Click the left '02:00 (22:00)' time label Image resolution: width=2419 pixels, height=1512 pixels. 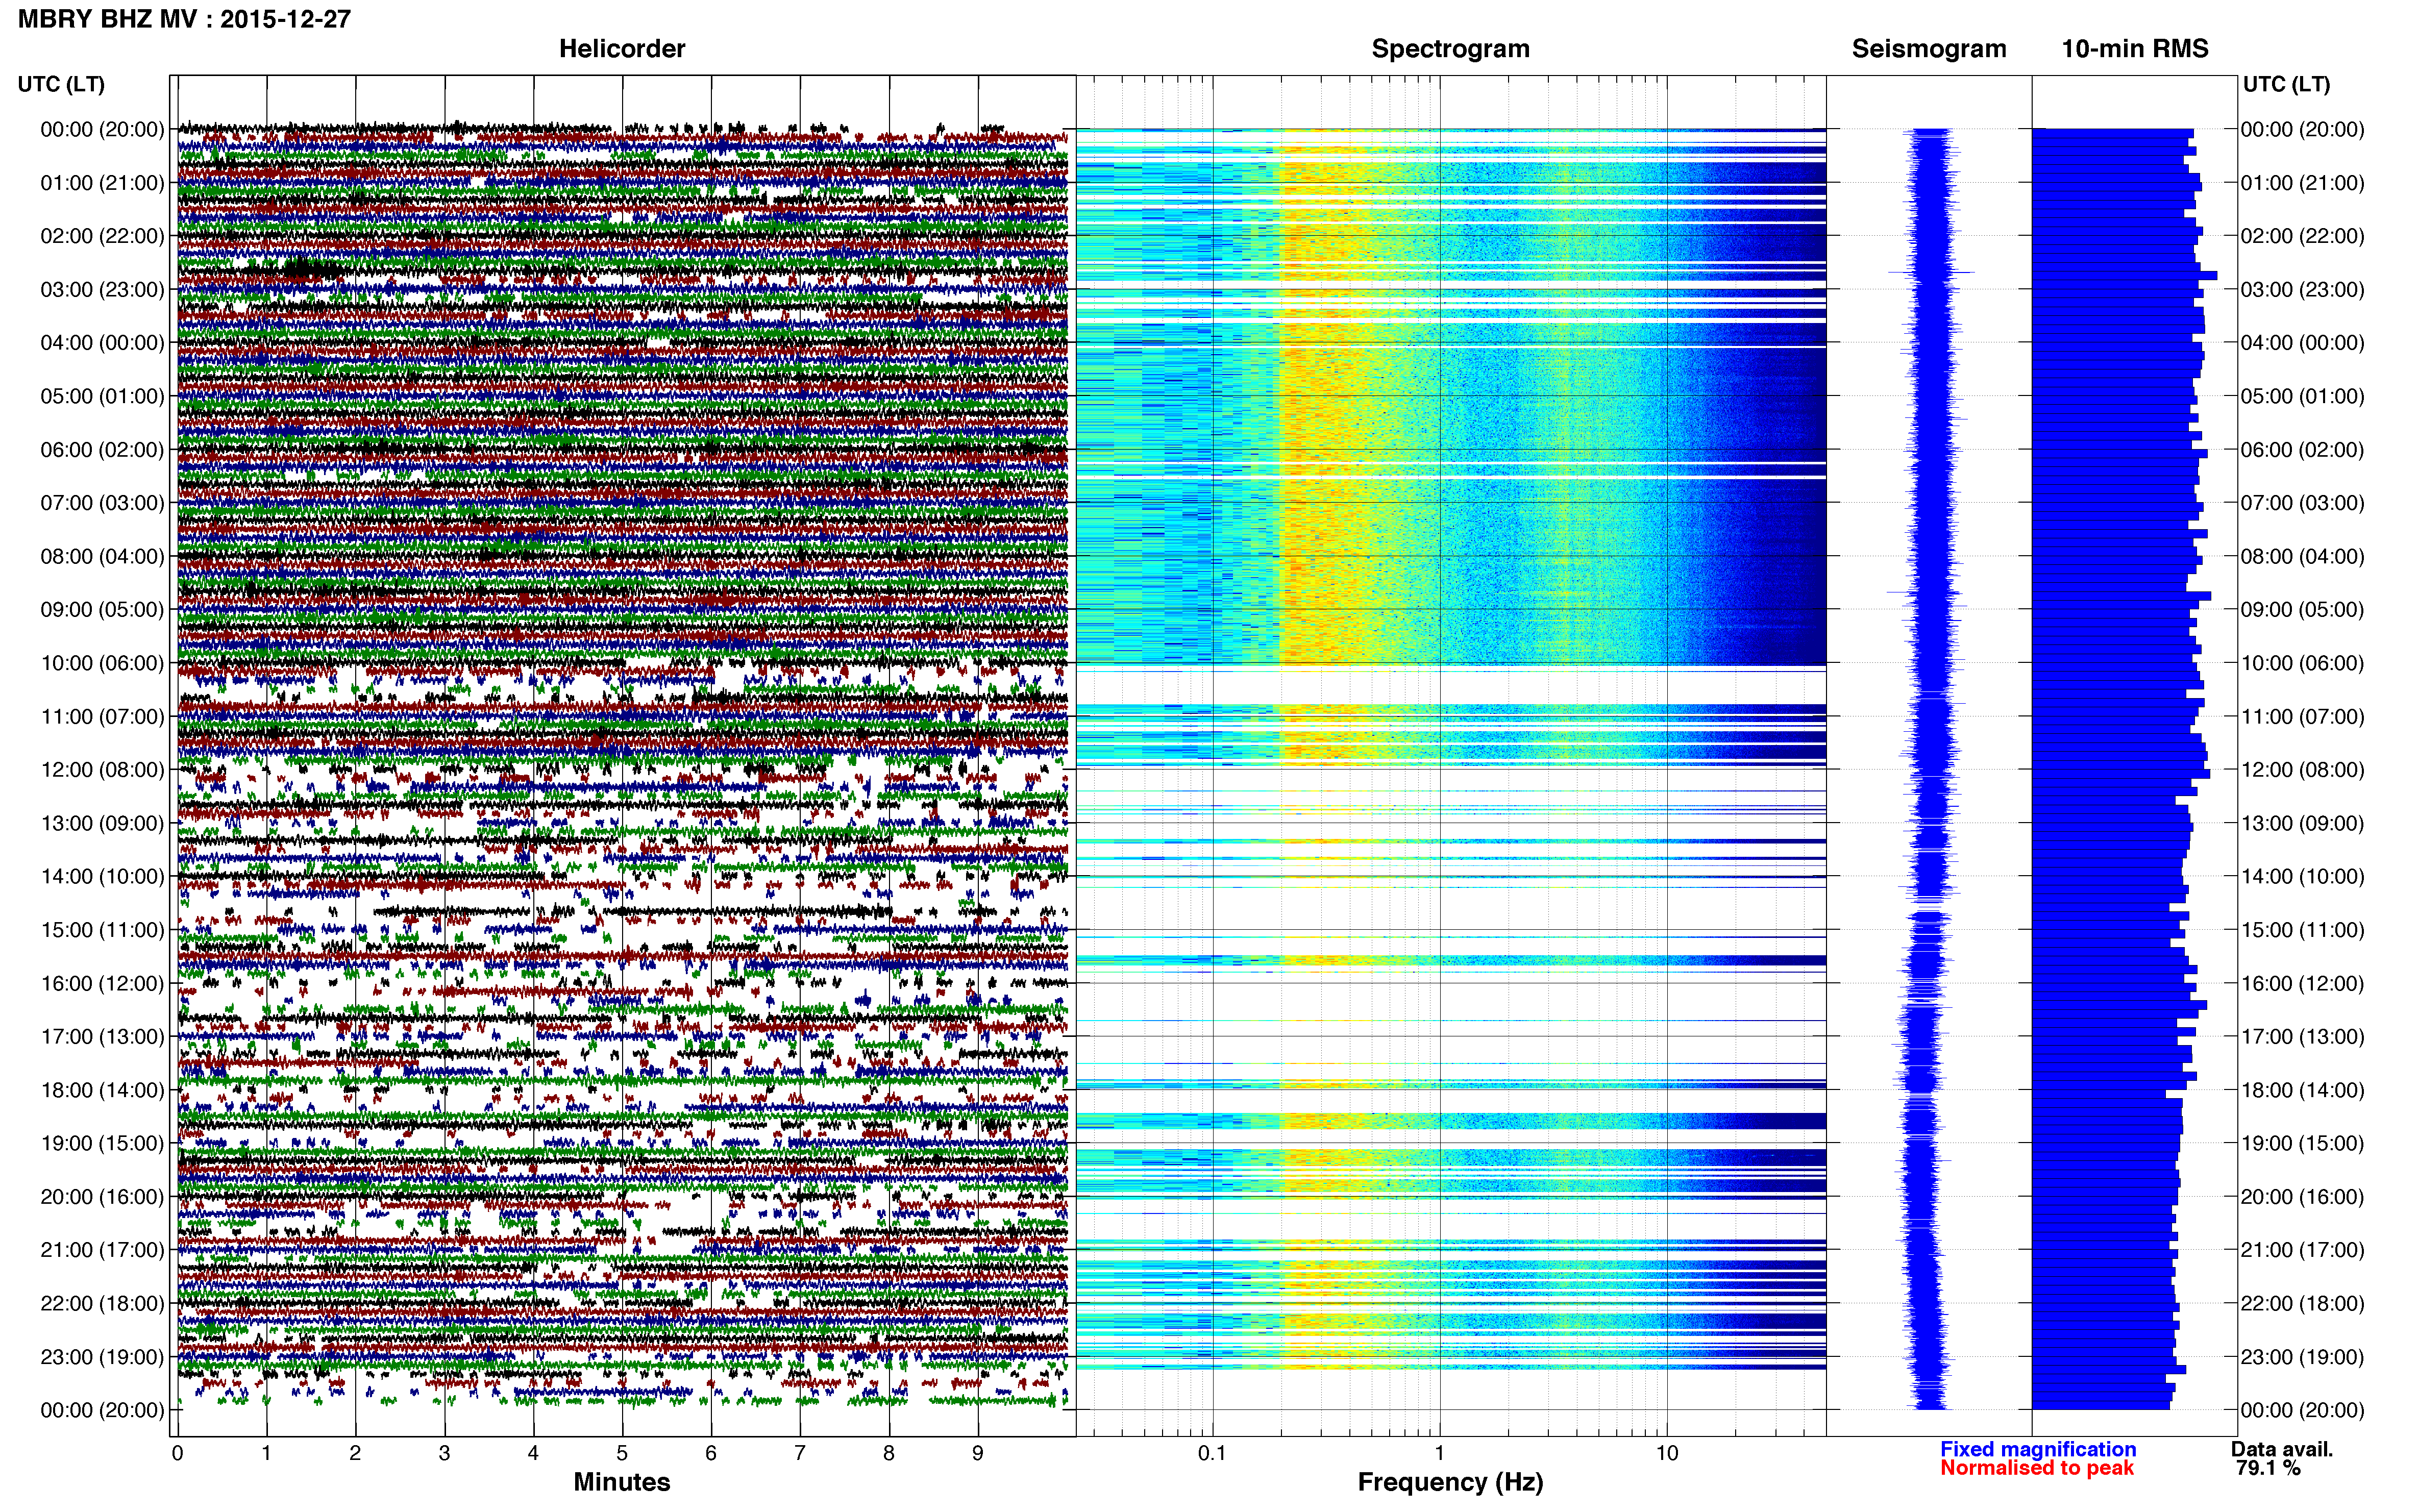pyautogui.click(x=102, y=236)
